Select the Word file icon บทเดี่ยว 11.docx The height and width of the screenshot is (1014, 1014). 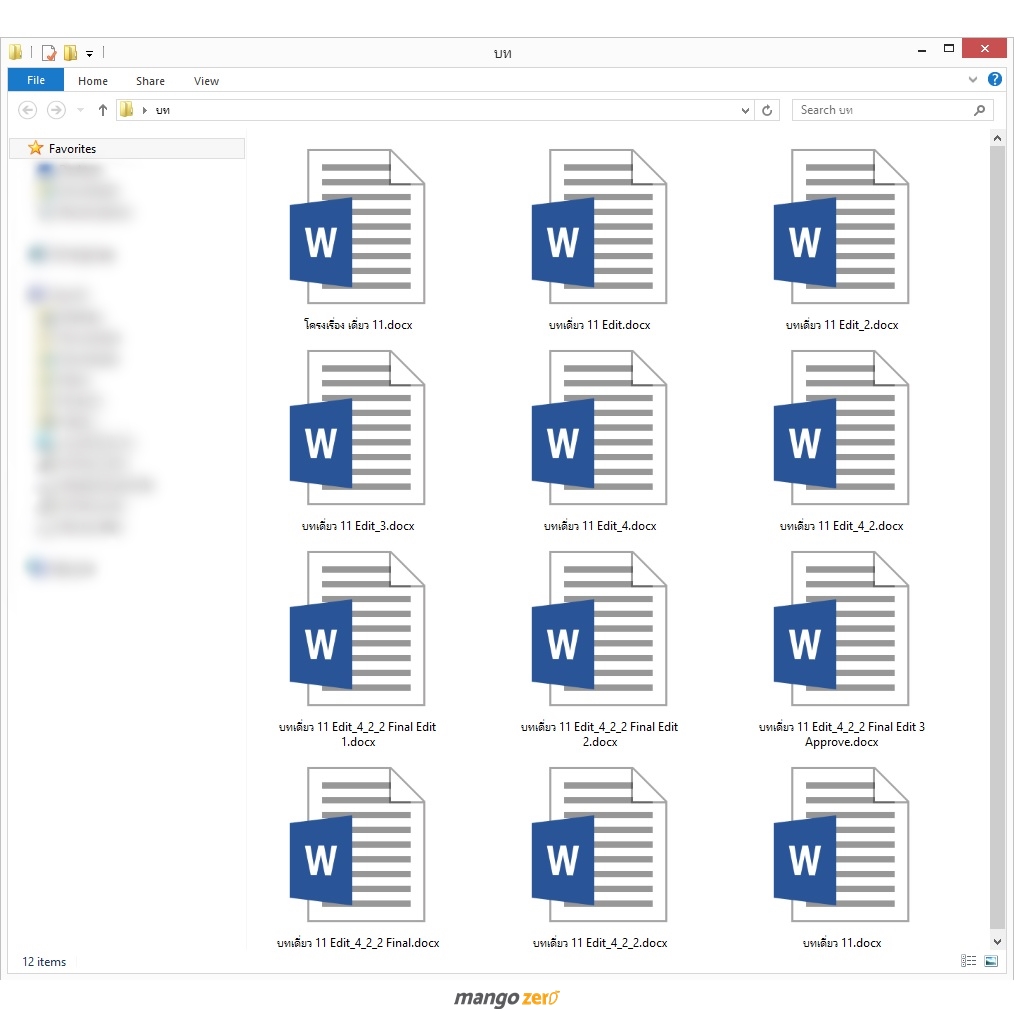coord(841,845)
